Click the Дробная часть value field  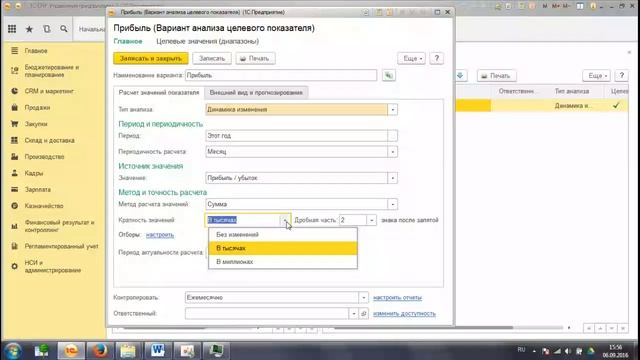click(353, 220)
